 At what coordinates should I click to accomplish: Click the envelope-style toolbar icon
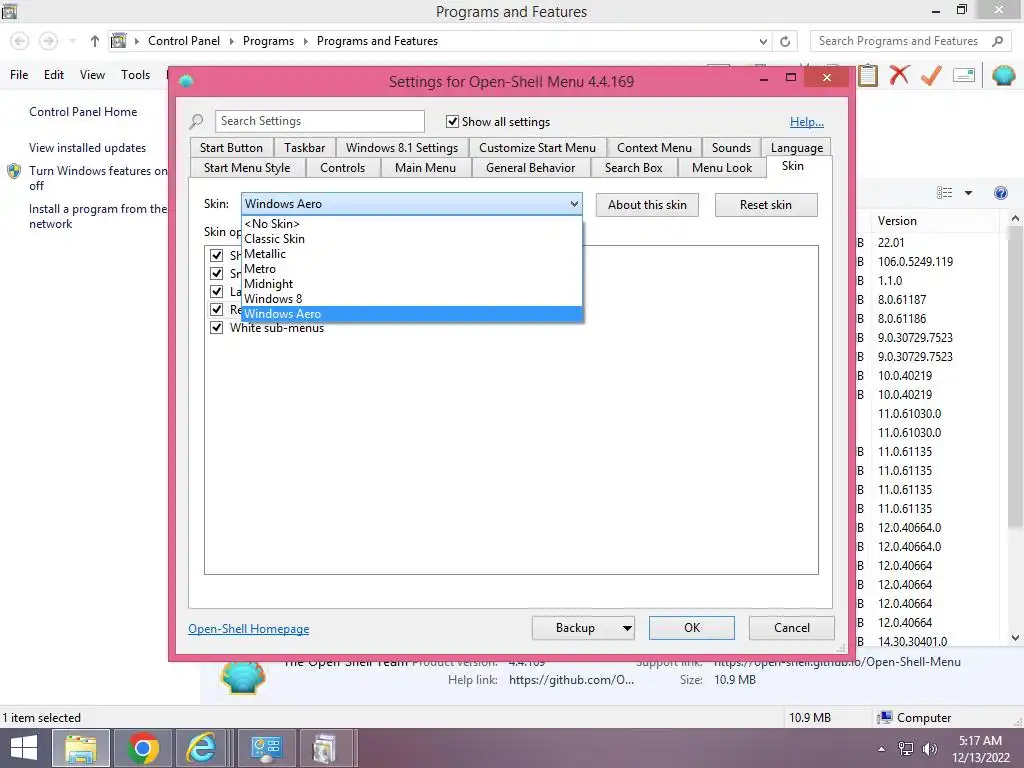tap(964, 75)
